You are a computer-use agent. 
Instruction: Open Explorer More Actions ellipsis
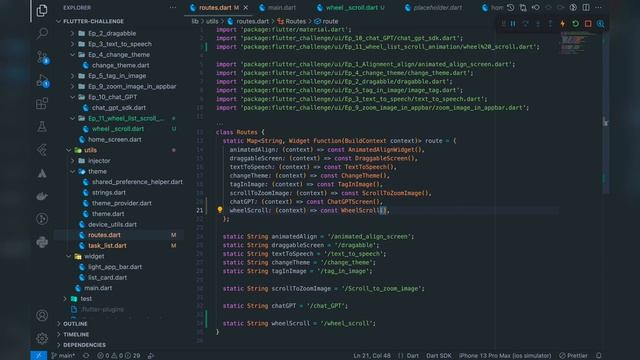(173, 7)
